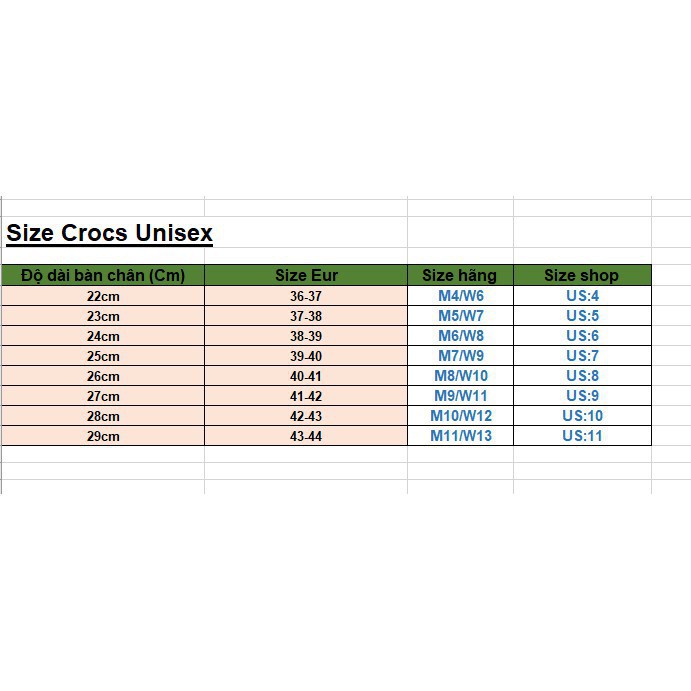Image resolution: width=691 pixels, height=691 pixels.
Task: Select the 'Size hãng' header cell
Action: [x=460, y=275]
